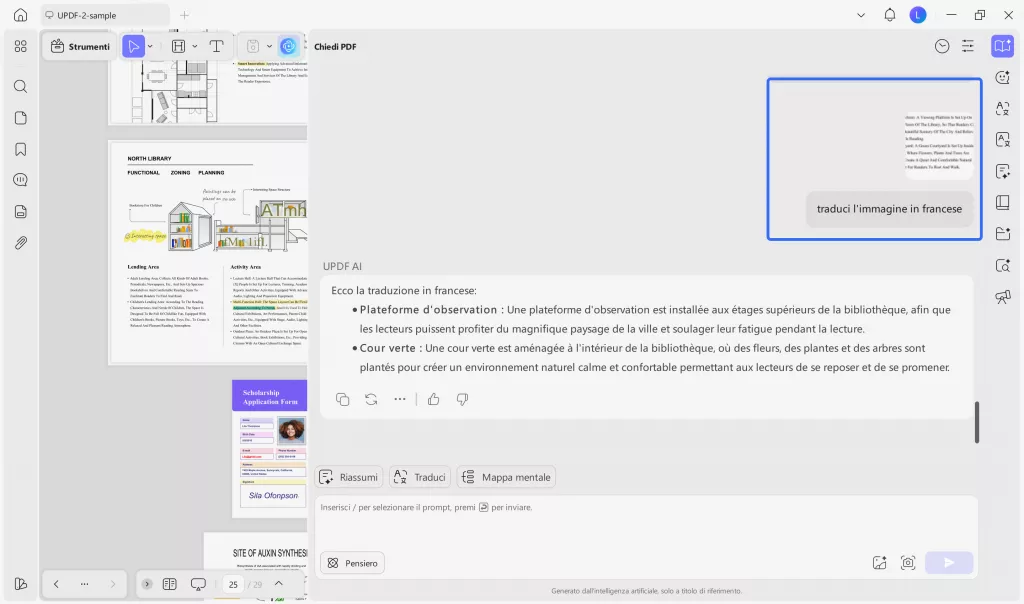Add a new tab with plus button

point(184,15)
